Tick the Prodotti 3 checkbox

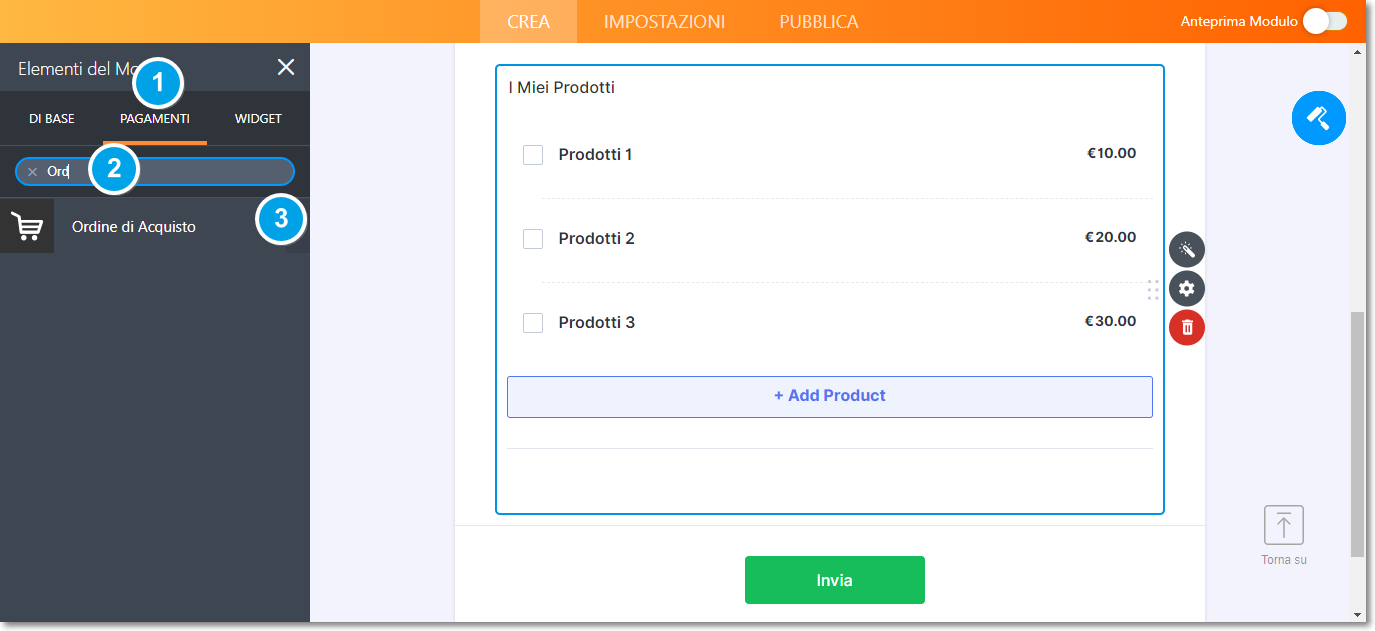tap(533, 323)
